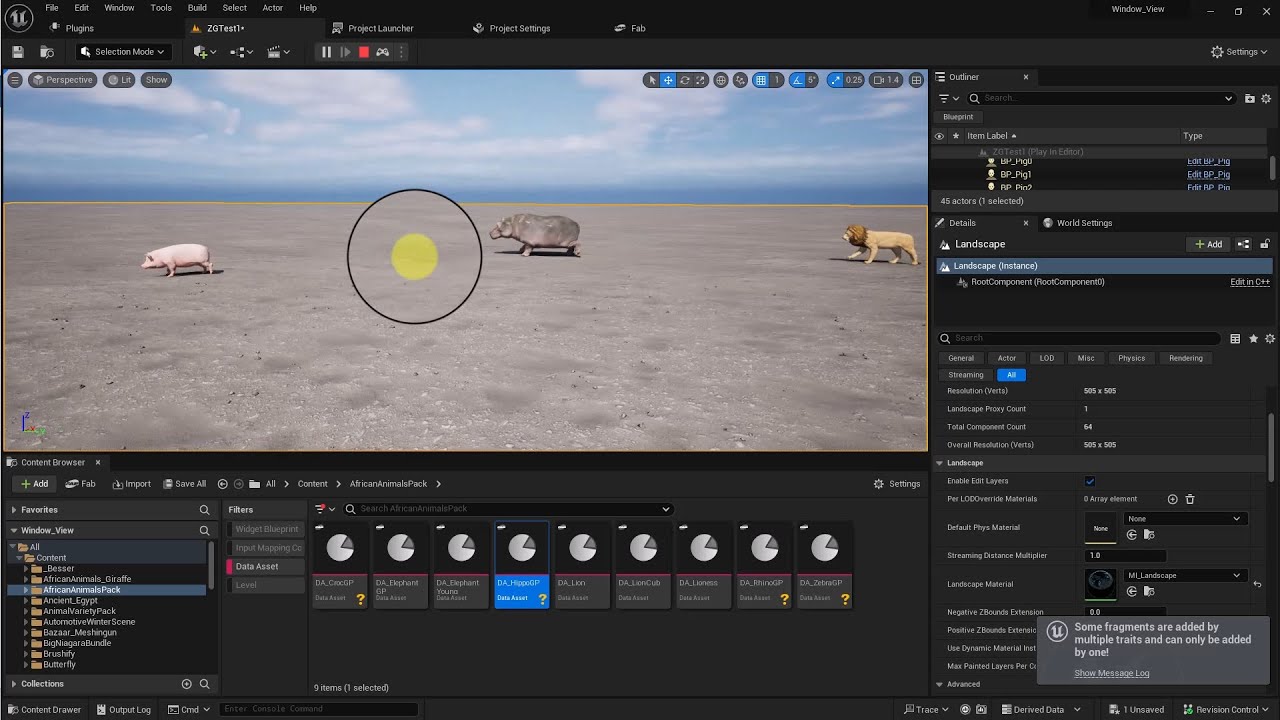The height and width of the screenshot is (720, 1280).
Task: Open the toolbar Settings dropdown
Action: click(1239, 52)
